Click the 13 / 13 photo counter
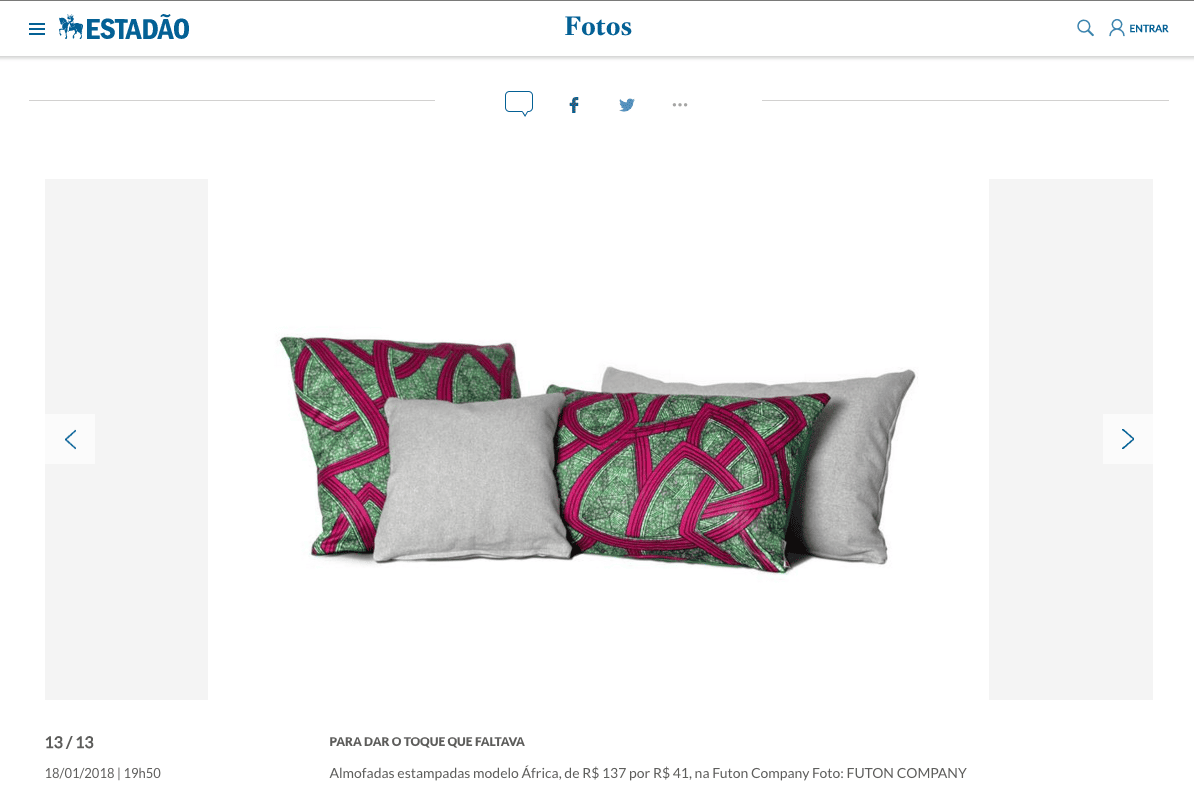The height and width of the screenshot is (809, 1194). [x=69, y=742]
